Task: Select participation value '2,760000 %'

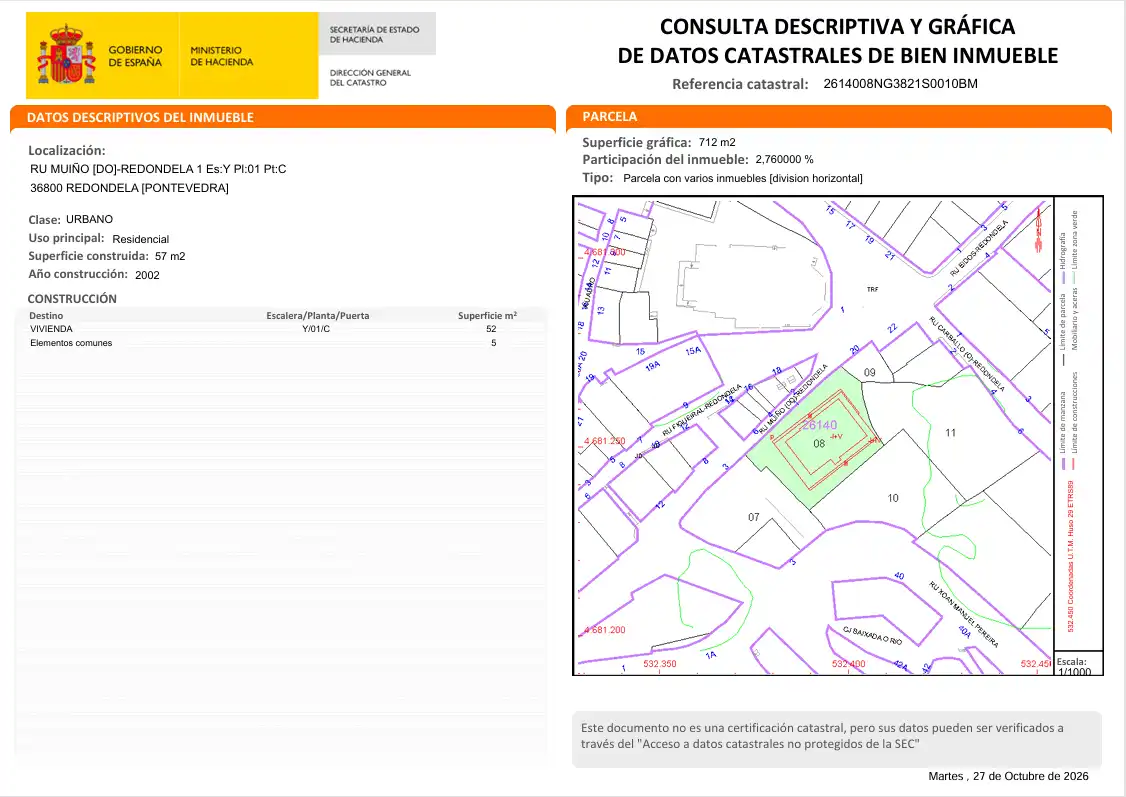Action: pyautogui.click(x=784, y=159)
